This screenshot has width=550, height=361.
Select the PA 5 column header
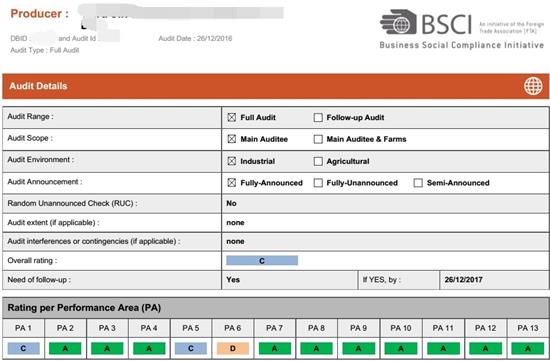(x=191, y=328)
